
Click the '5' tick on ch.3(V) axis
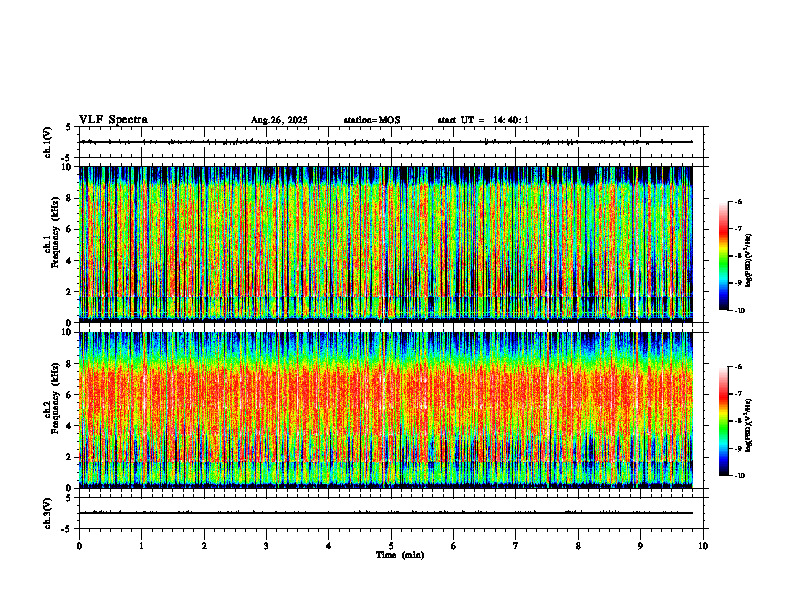pos(69,498)
